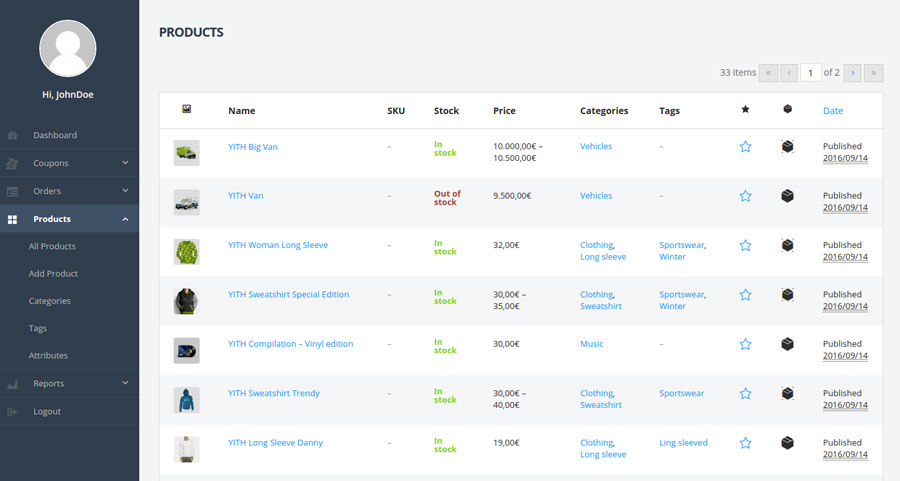This screenshot has width=900, height=481.
Task: Click the Logout icon in sidebar
Action: (x=12, y=411)
